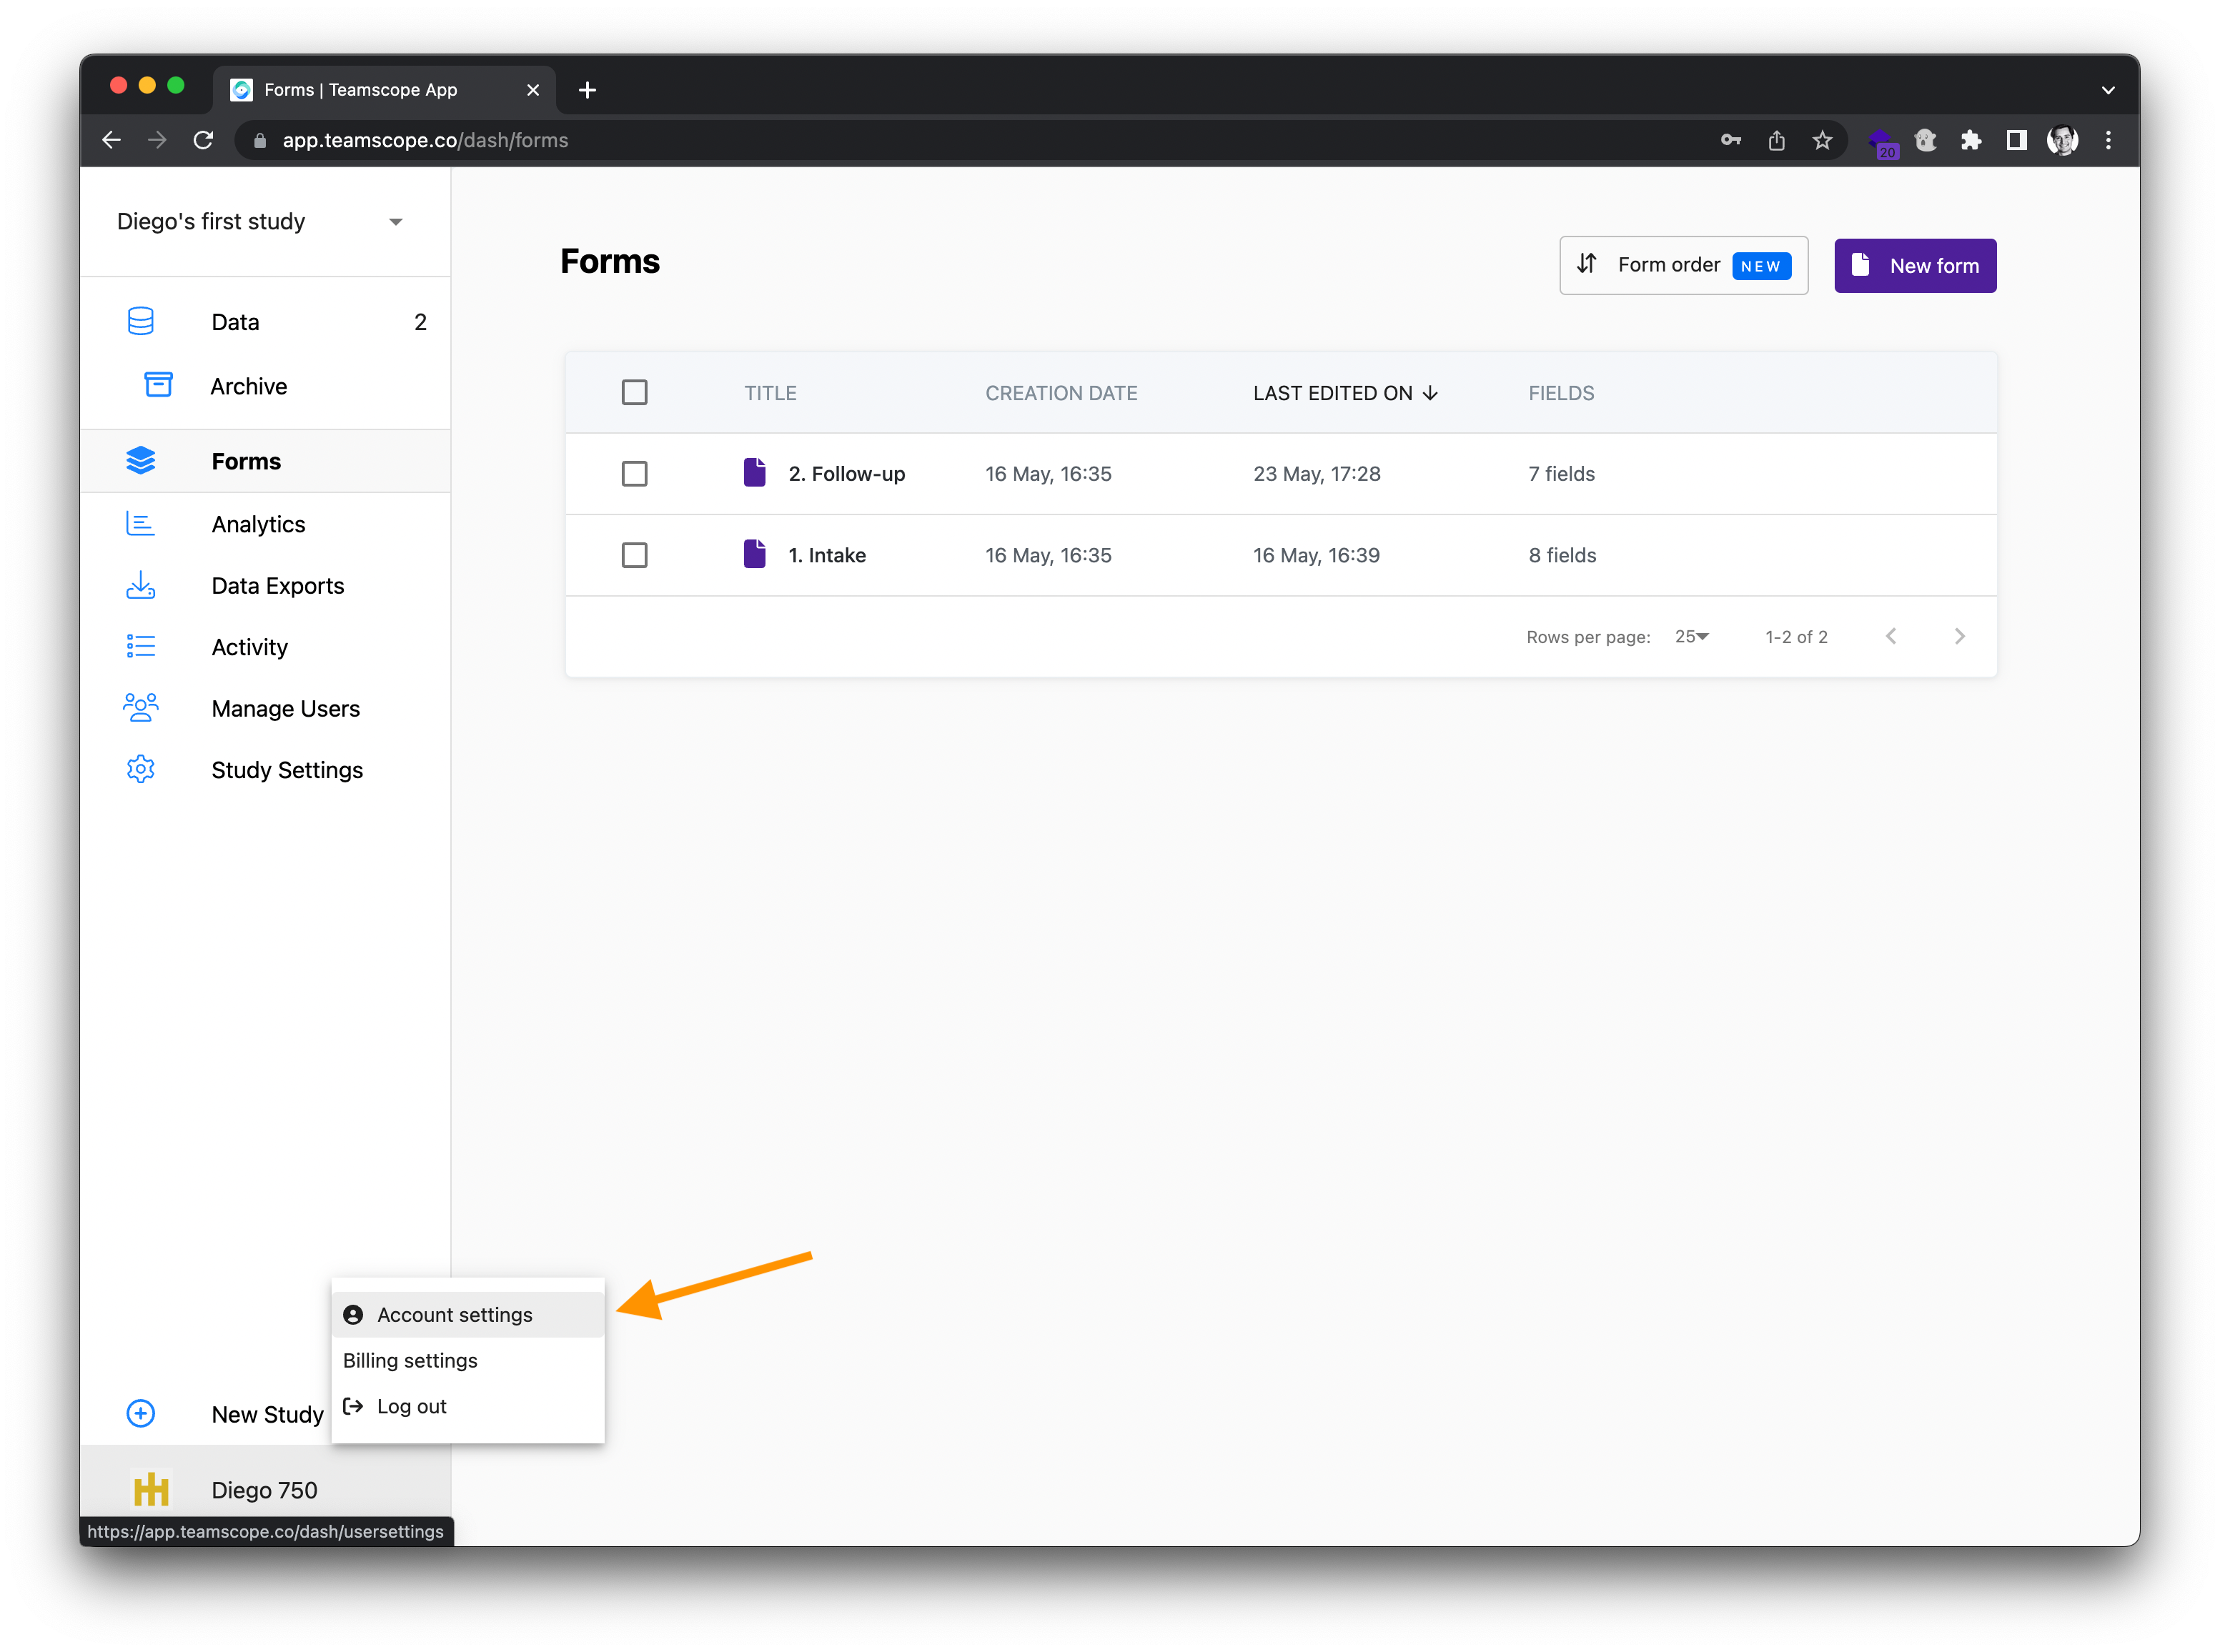Click the Archive box icon

(x=158, y=385)
